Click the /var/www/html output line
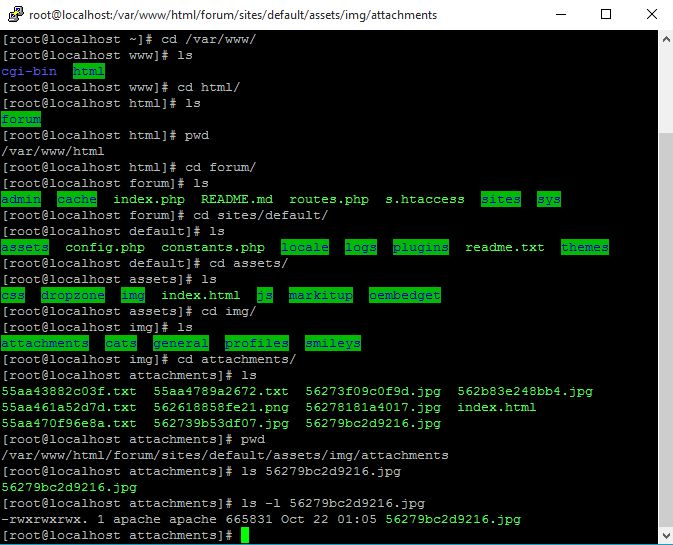 click(x=53, y=151)
